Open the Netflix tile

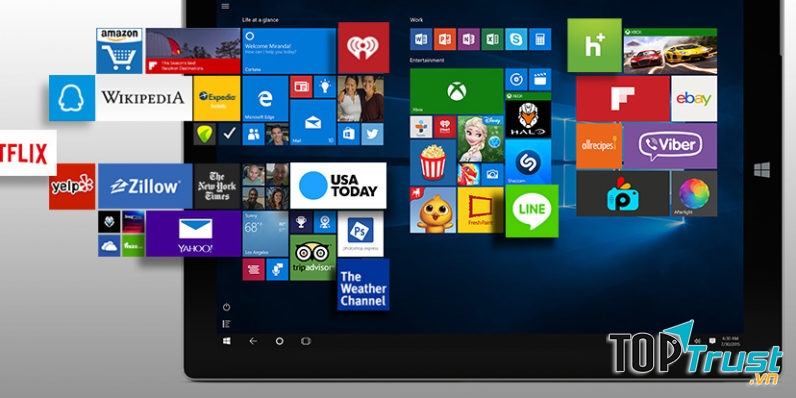tap(28, 153)
